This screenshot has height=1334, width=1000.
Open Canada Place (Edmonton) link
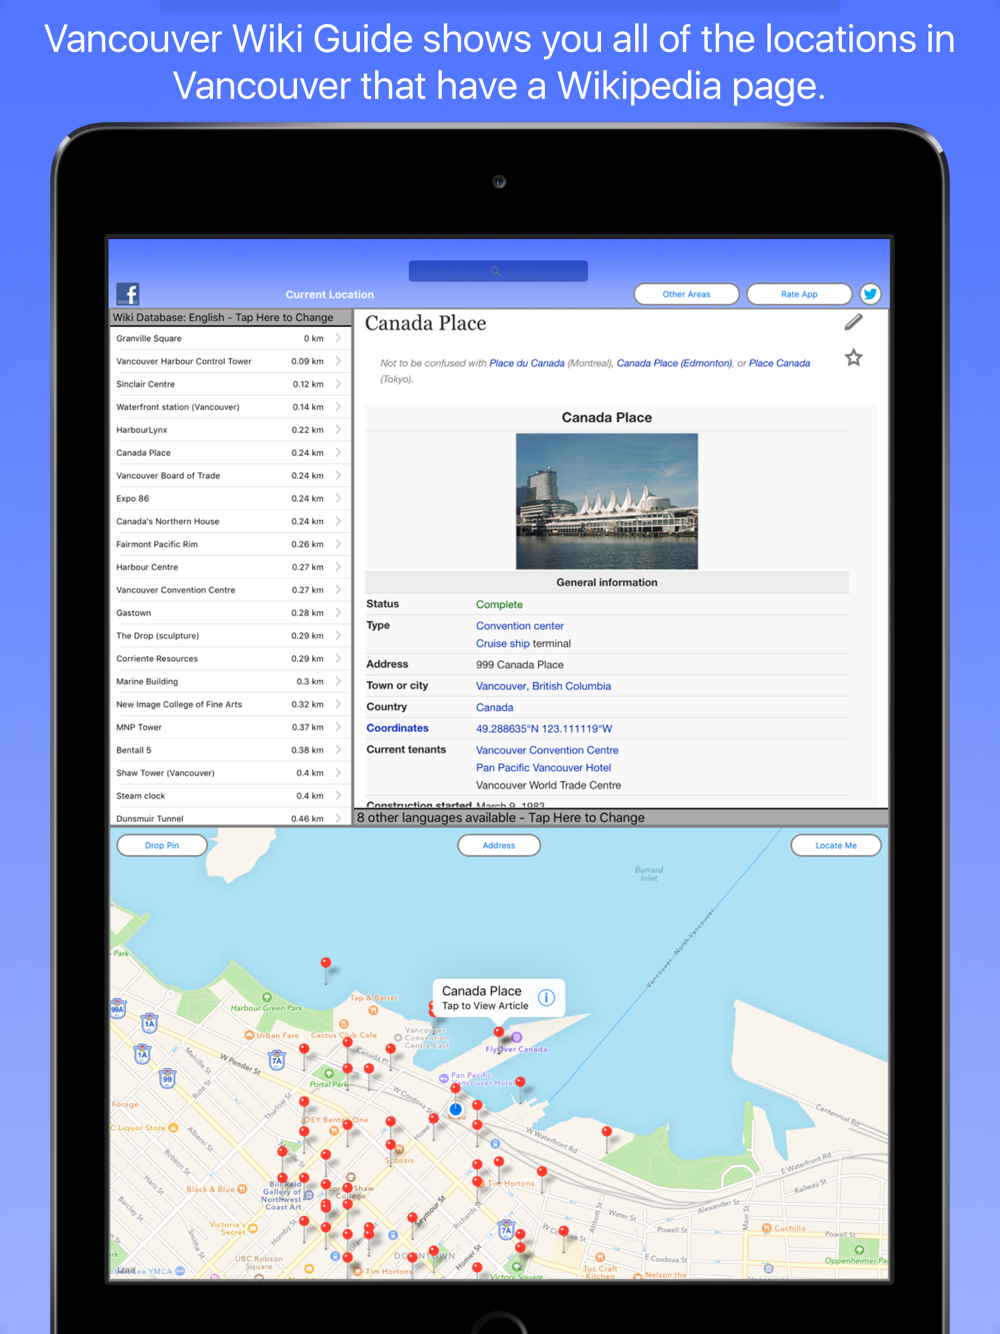point(674,363)
